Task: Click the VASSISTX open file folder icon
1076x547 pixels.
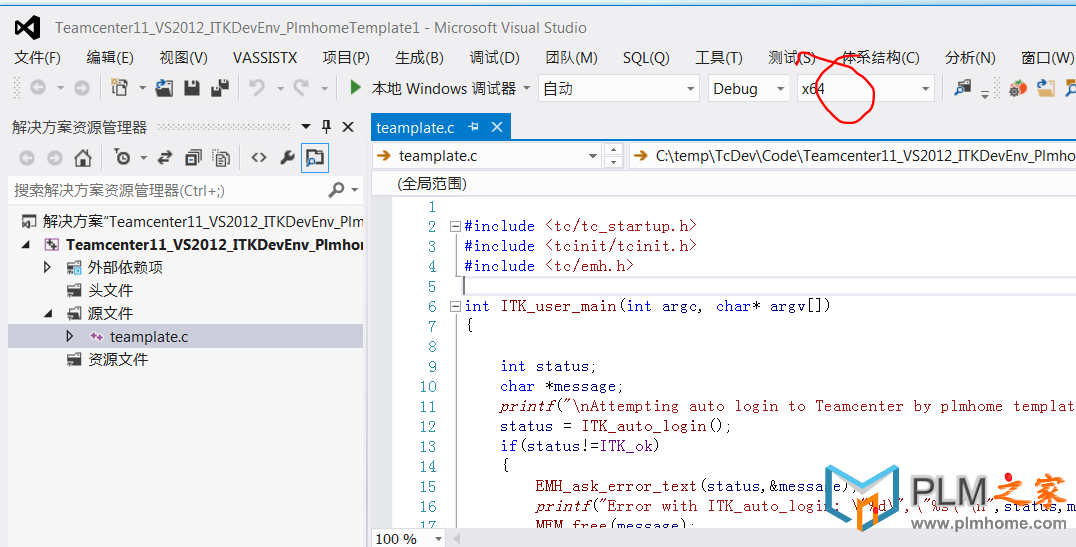Action: (x=1046, y=88)
